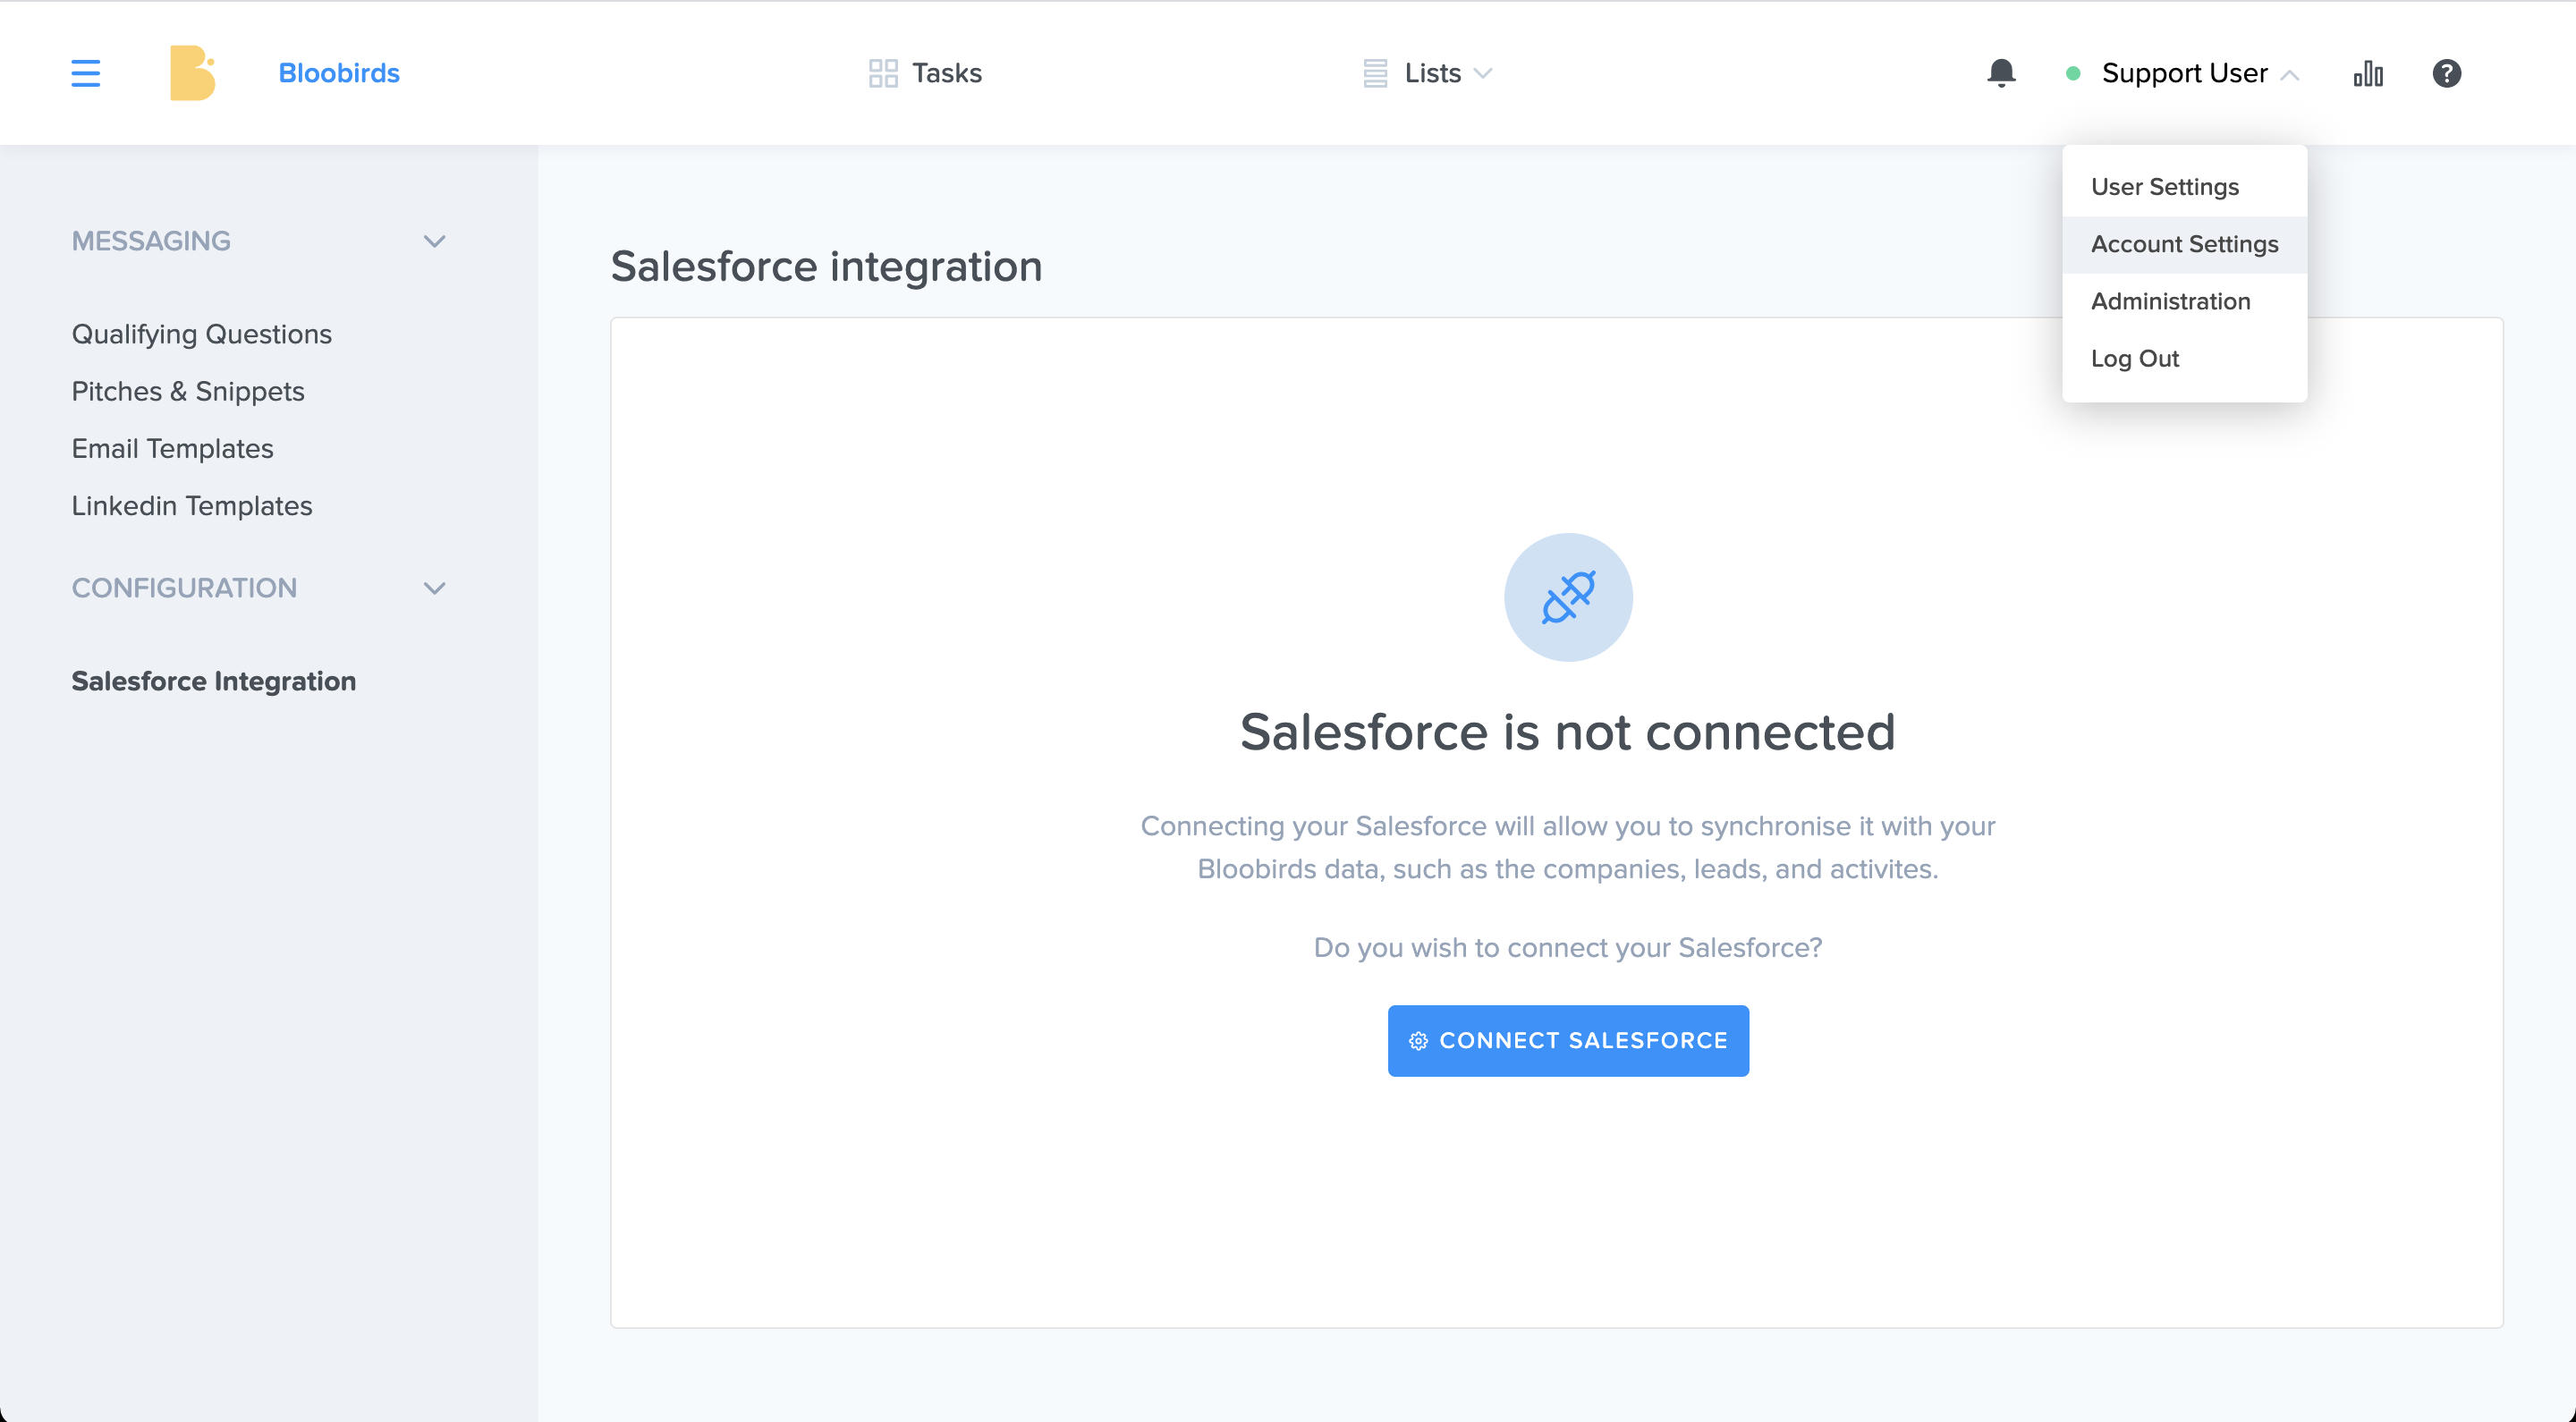Open the hamburger menu icon
The height and width of the screenshot is (1422, 2576).
pos(86,73)
